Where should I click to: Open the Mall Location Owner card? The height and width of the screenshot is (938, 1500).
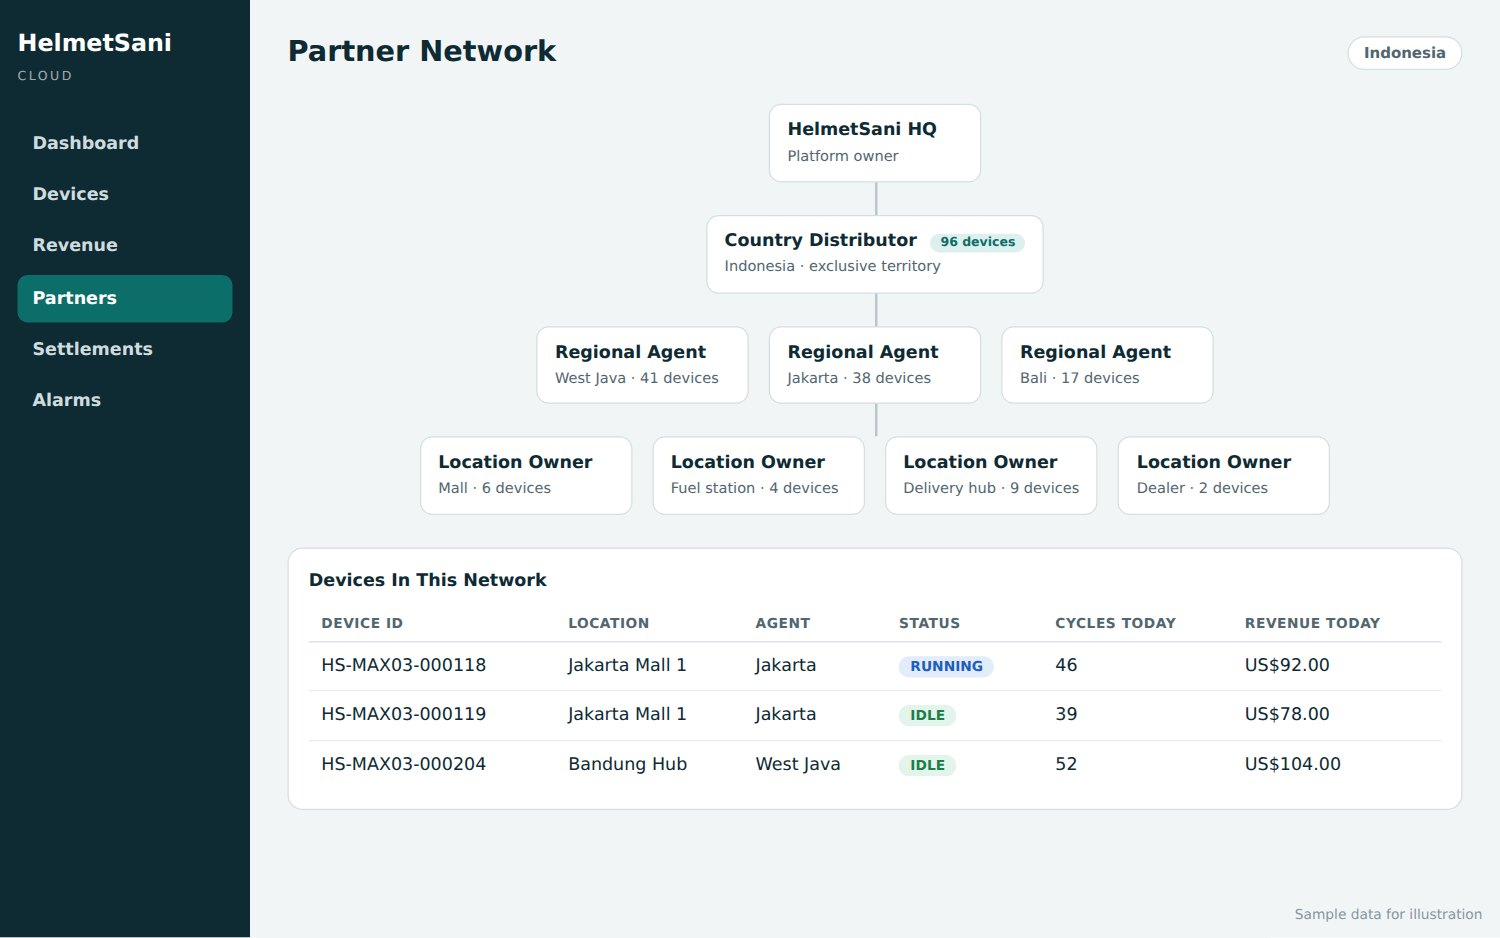click(x=526, y=475)
